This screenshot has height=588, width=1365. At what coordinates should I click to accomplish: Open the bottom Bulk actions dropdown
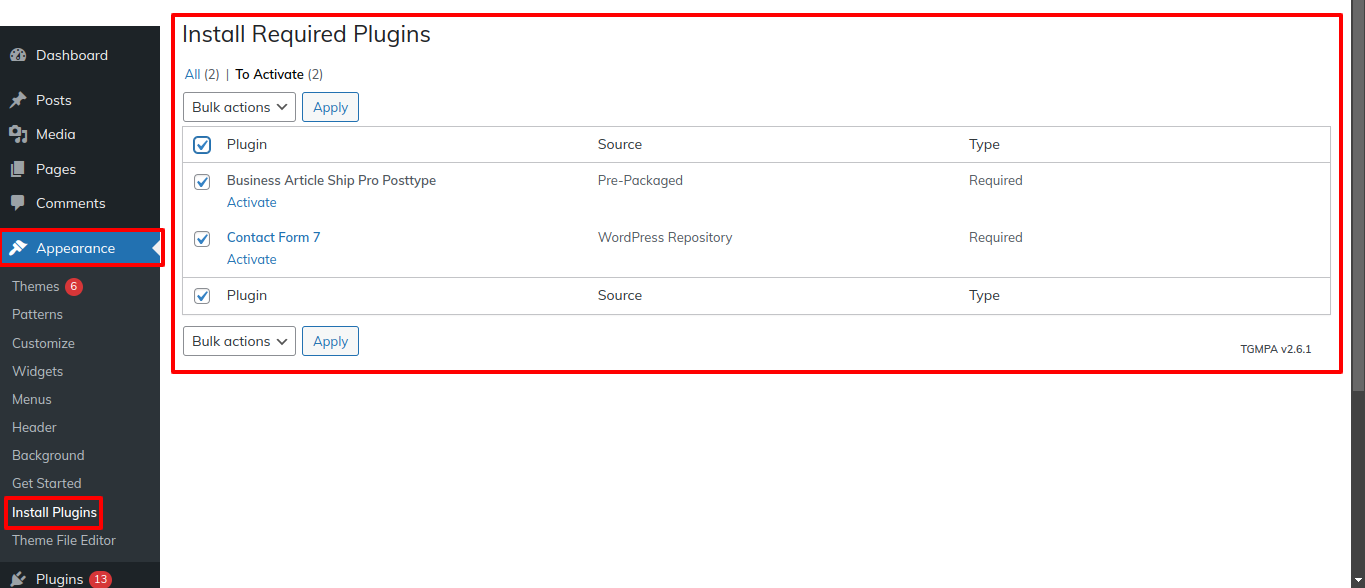[239, 341]
